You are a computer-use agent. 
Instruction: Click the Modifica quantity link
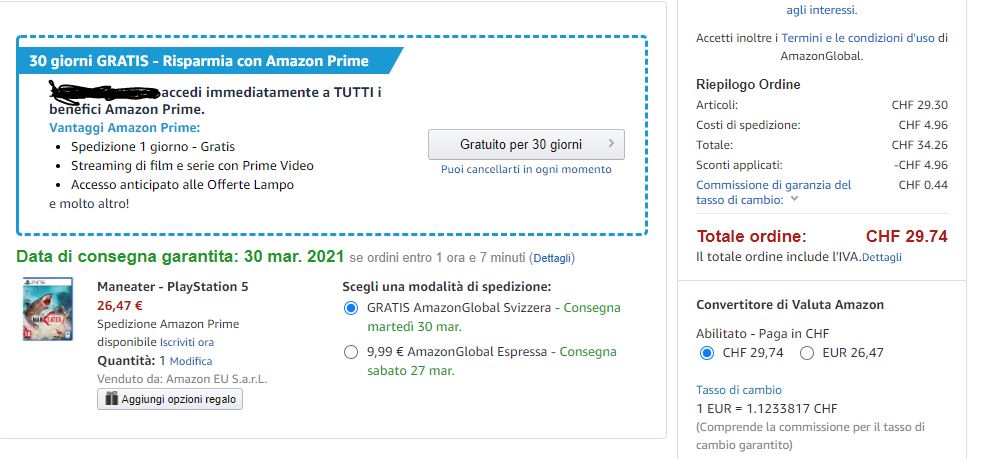(x=191, y=361)
